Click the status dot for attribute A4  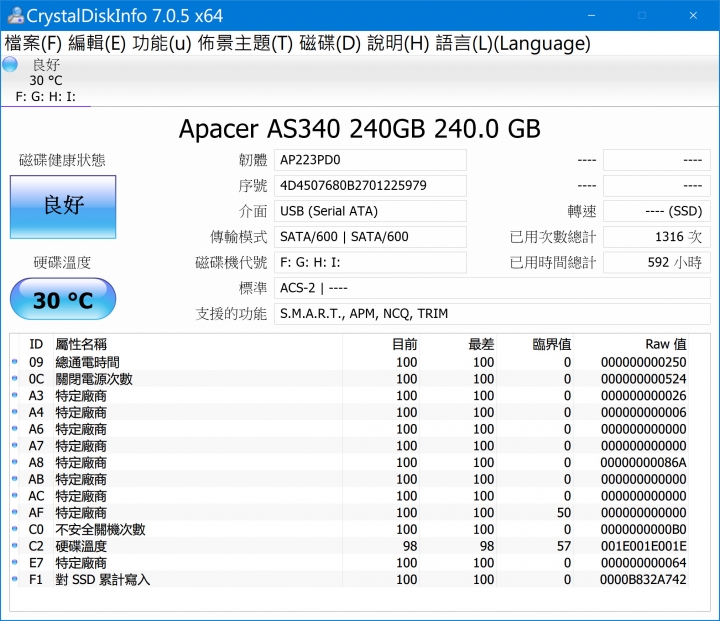[15, 412]
